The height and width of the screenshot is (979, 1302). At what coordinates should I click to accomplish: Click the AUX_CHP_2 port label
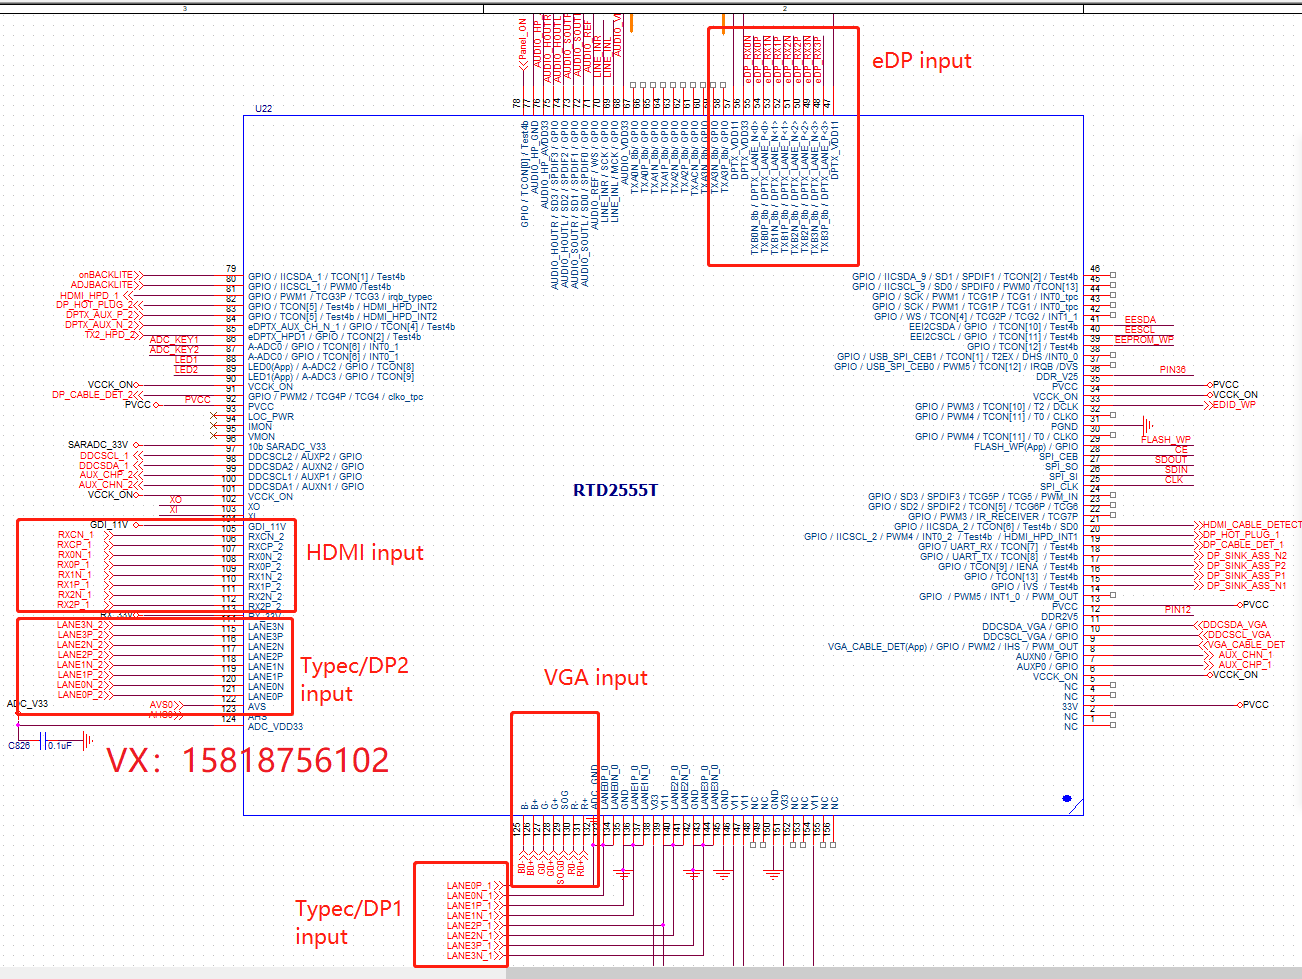tap(104, 476)
